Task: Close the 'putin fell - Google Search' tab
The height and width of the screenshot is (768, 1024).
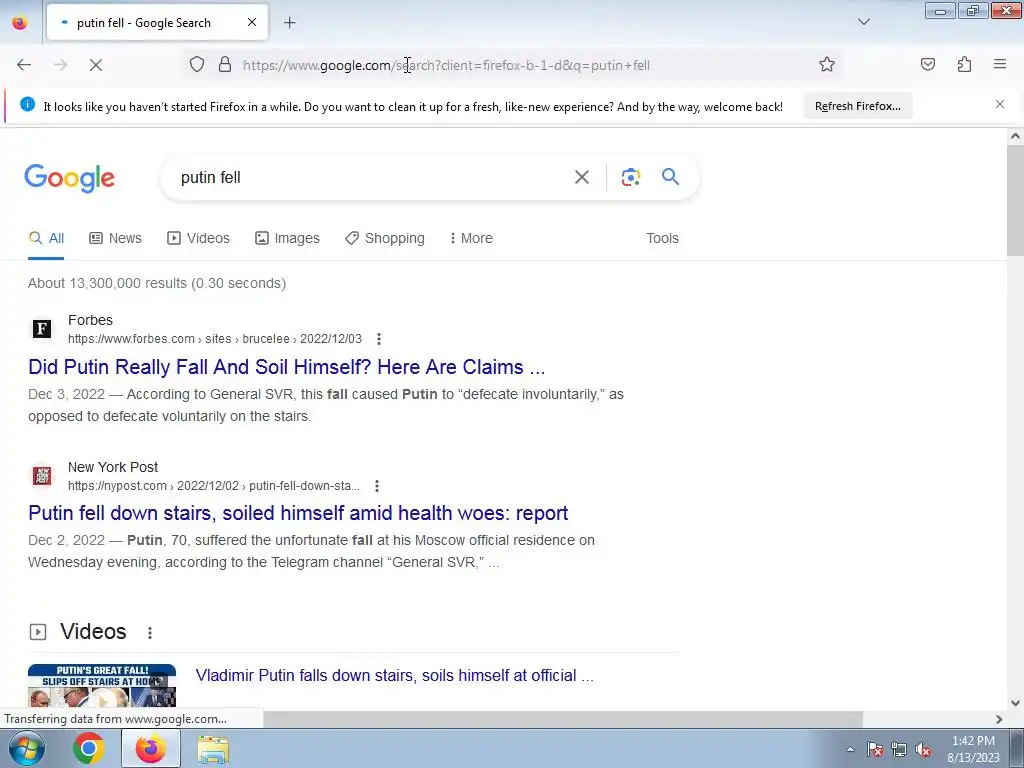Action: tap(252, 22)
